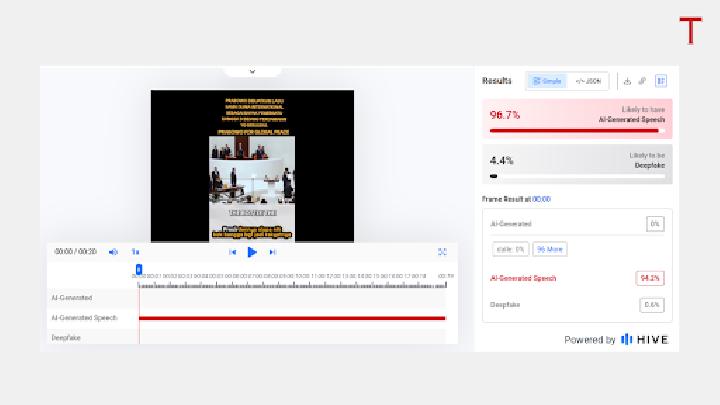This screenshot has width=720, height=405.
Task: Collapse the top panel chevron
Action: click(x=252, y=72)
